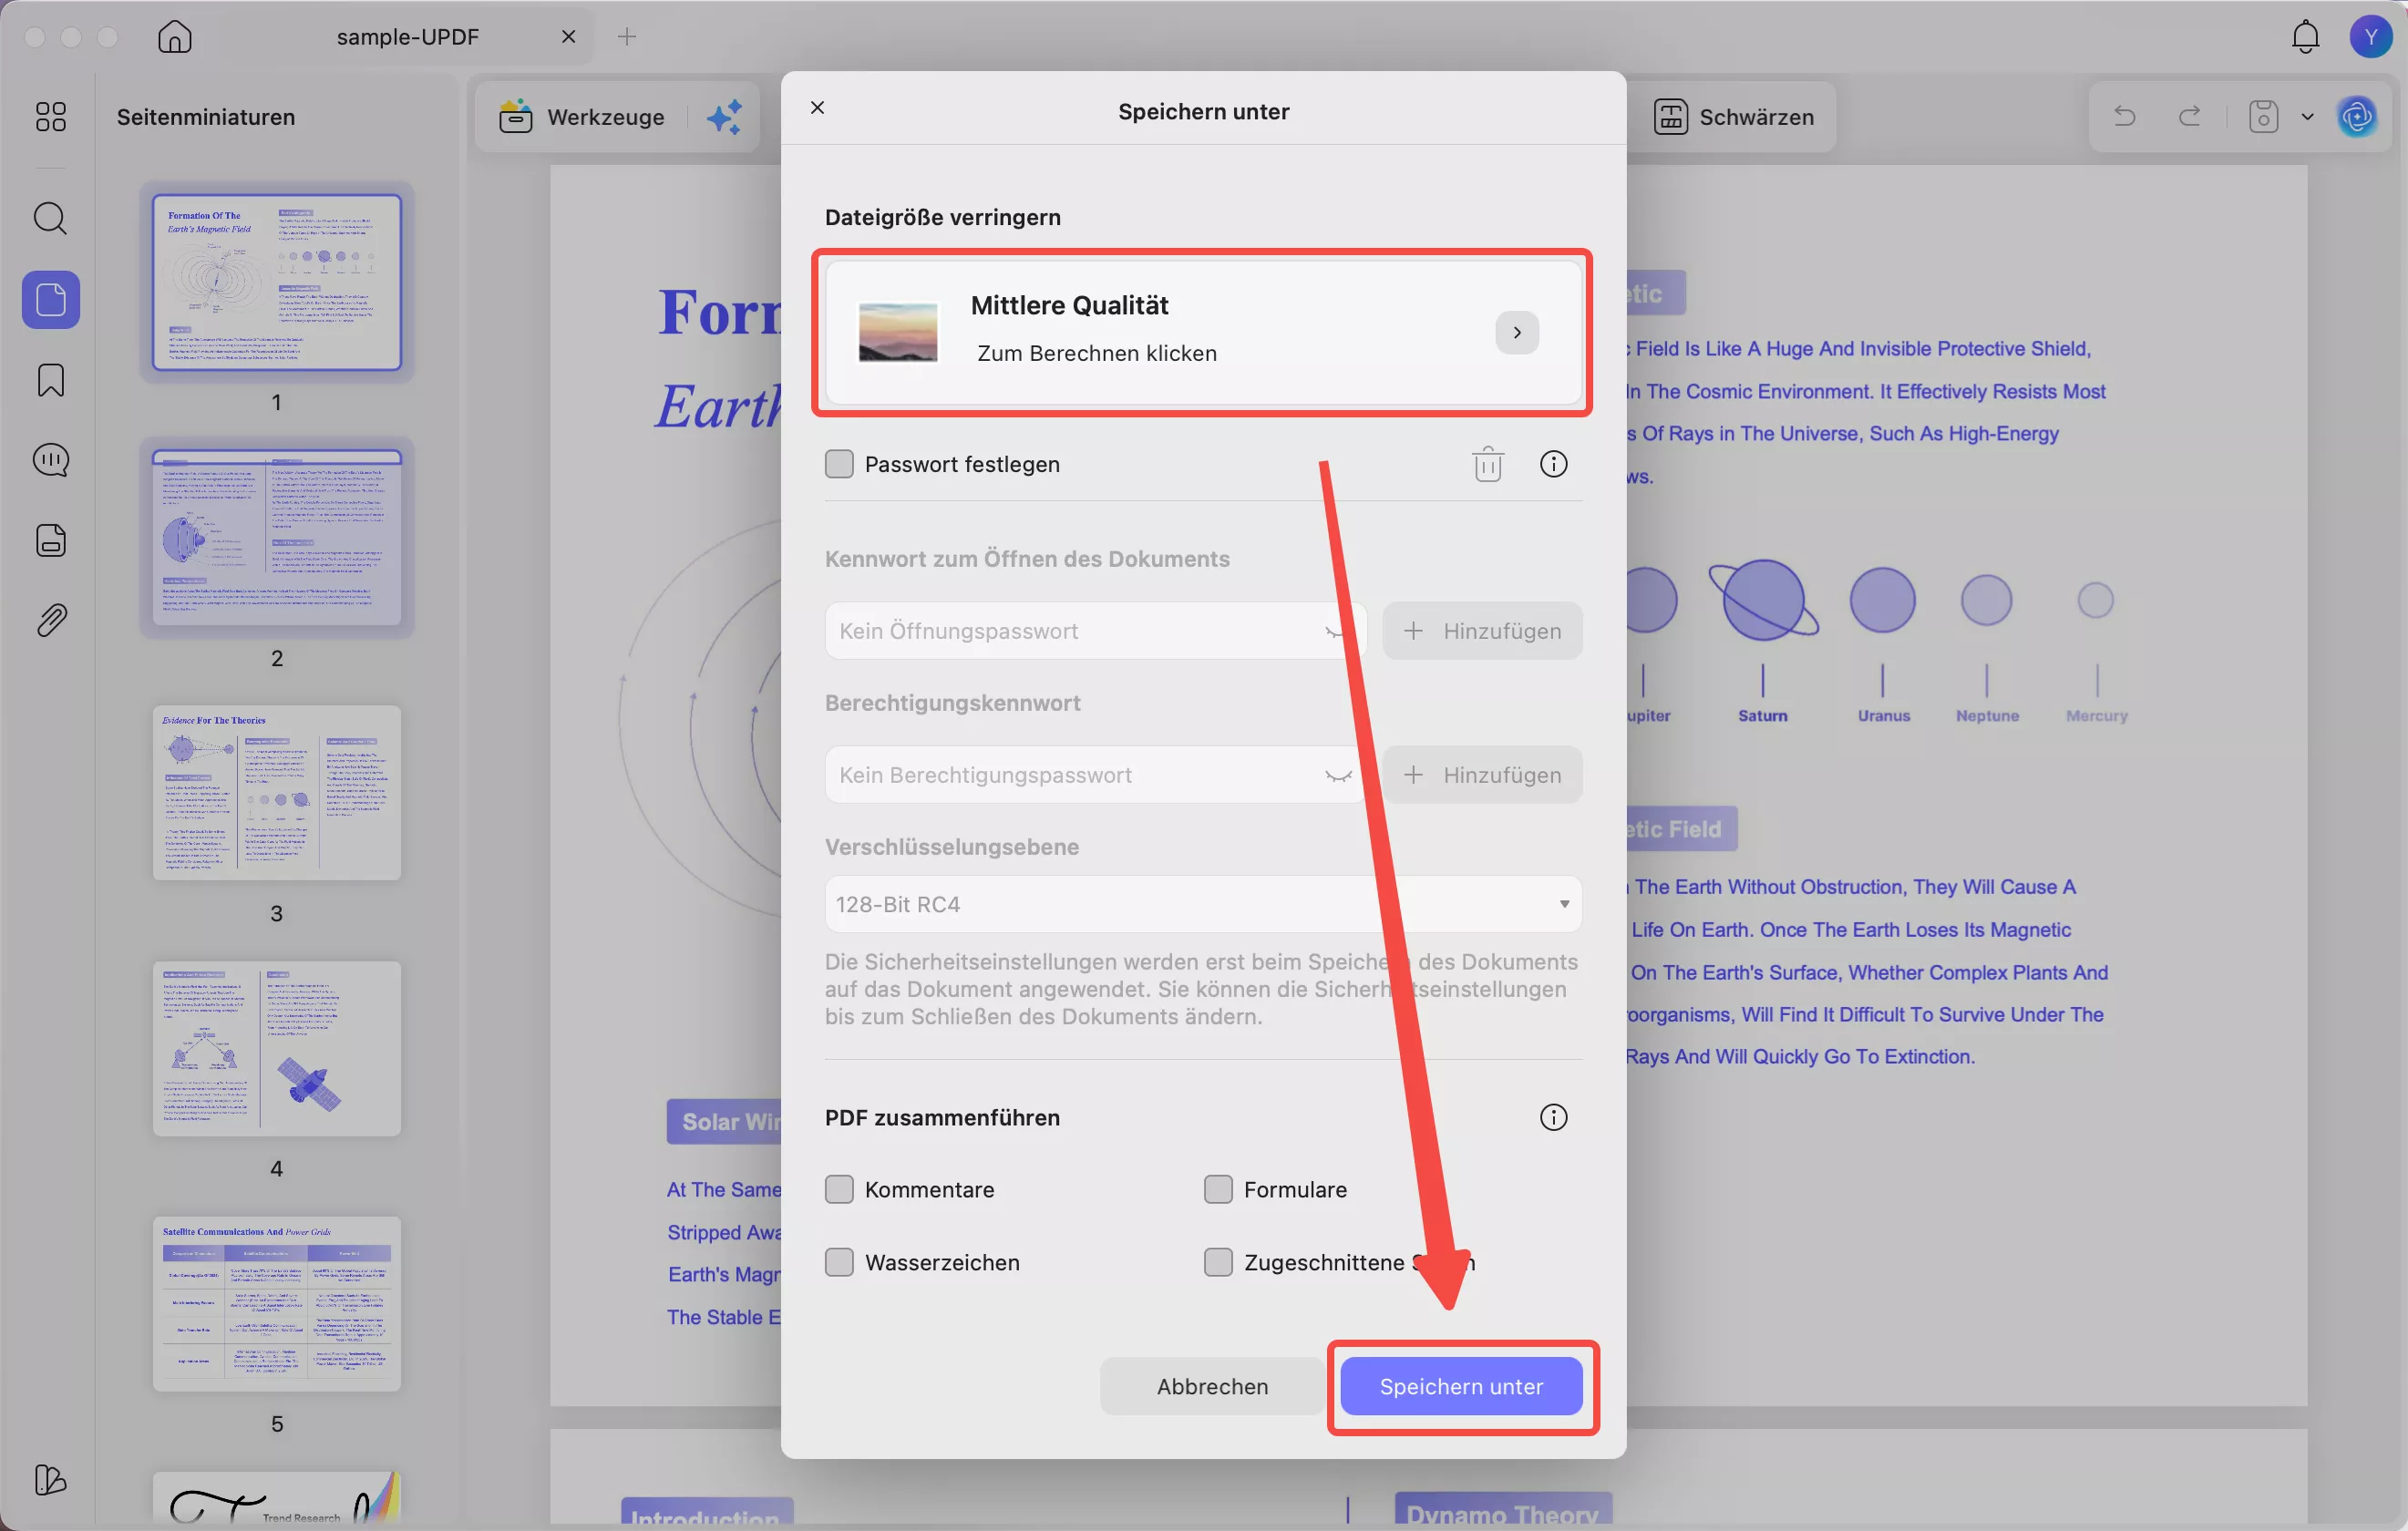Open save options dropdown arrow in toolbar
The image size is (2408, 1531).
(x=2307, y=117)
